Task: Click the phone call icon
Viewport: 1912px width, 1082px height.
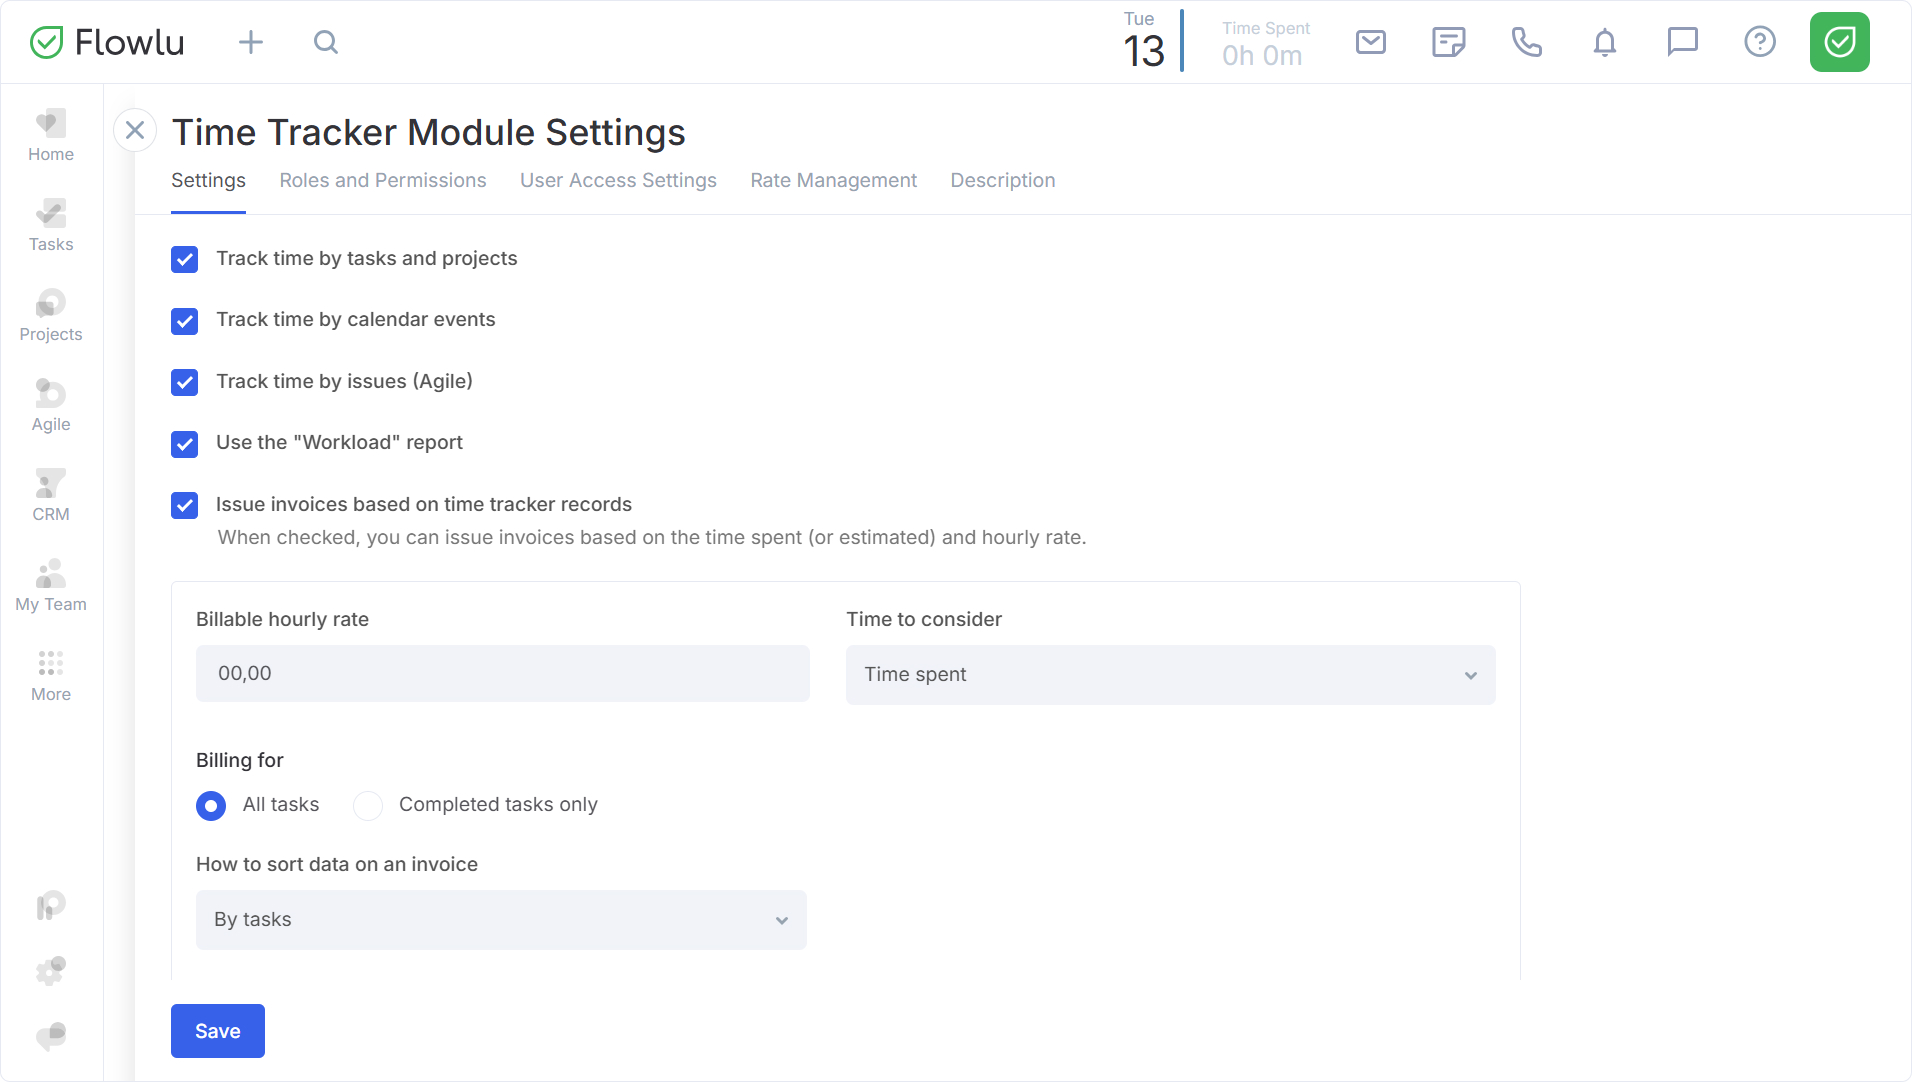Action: 1526,42
